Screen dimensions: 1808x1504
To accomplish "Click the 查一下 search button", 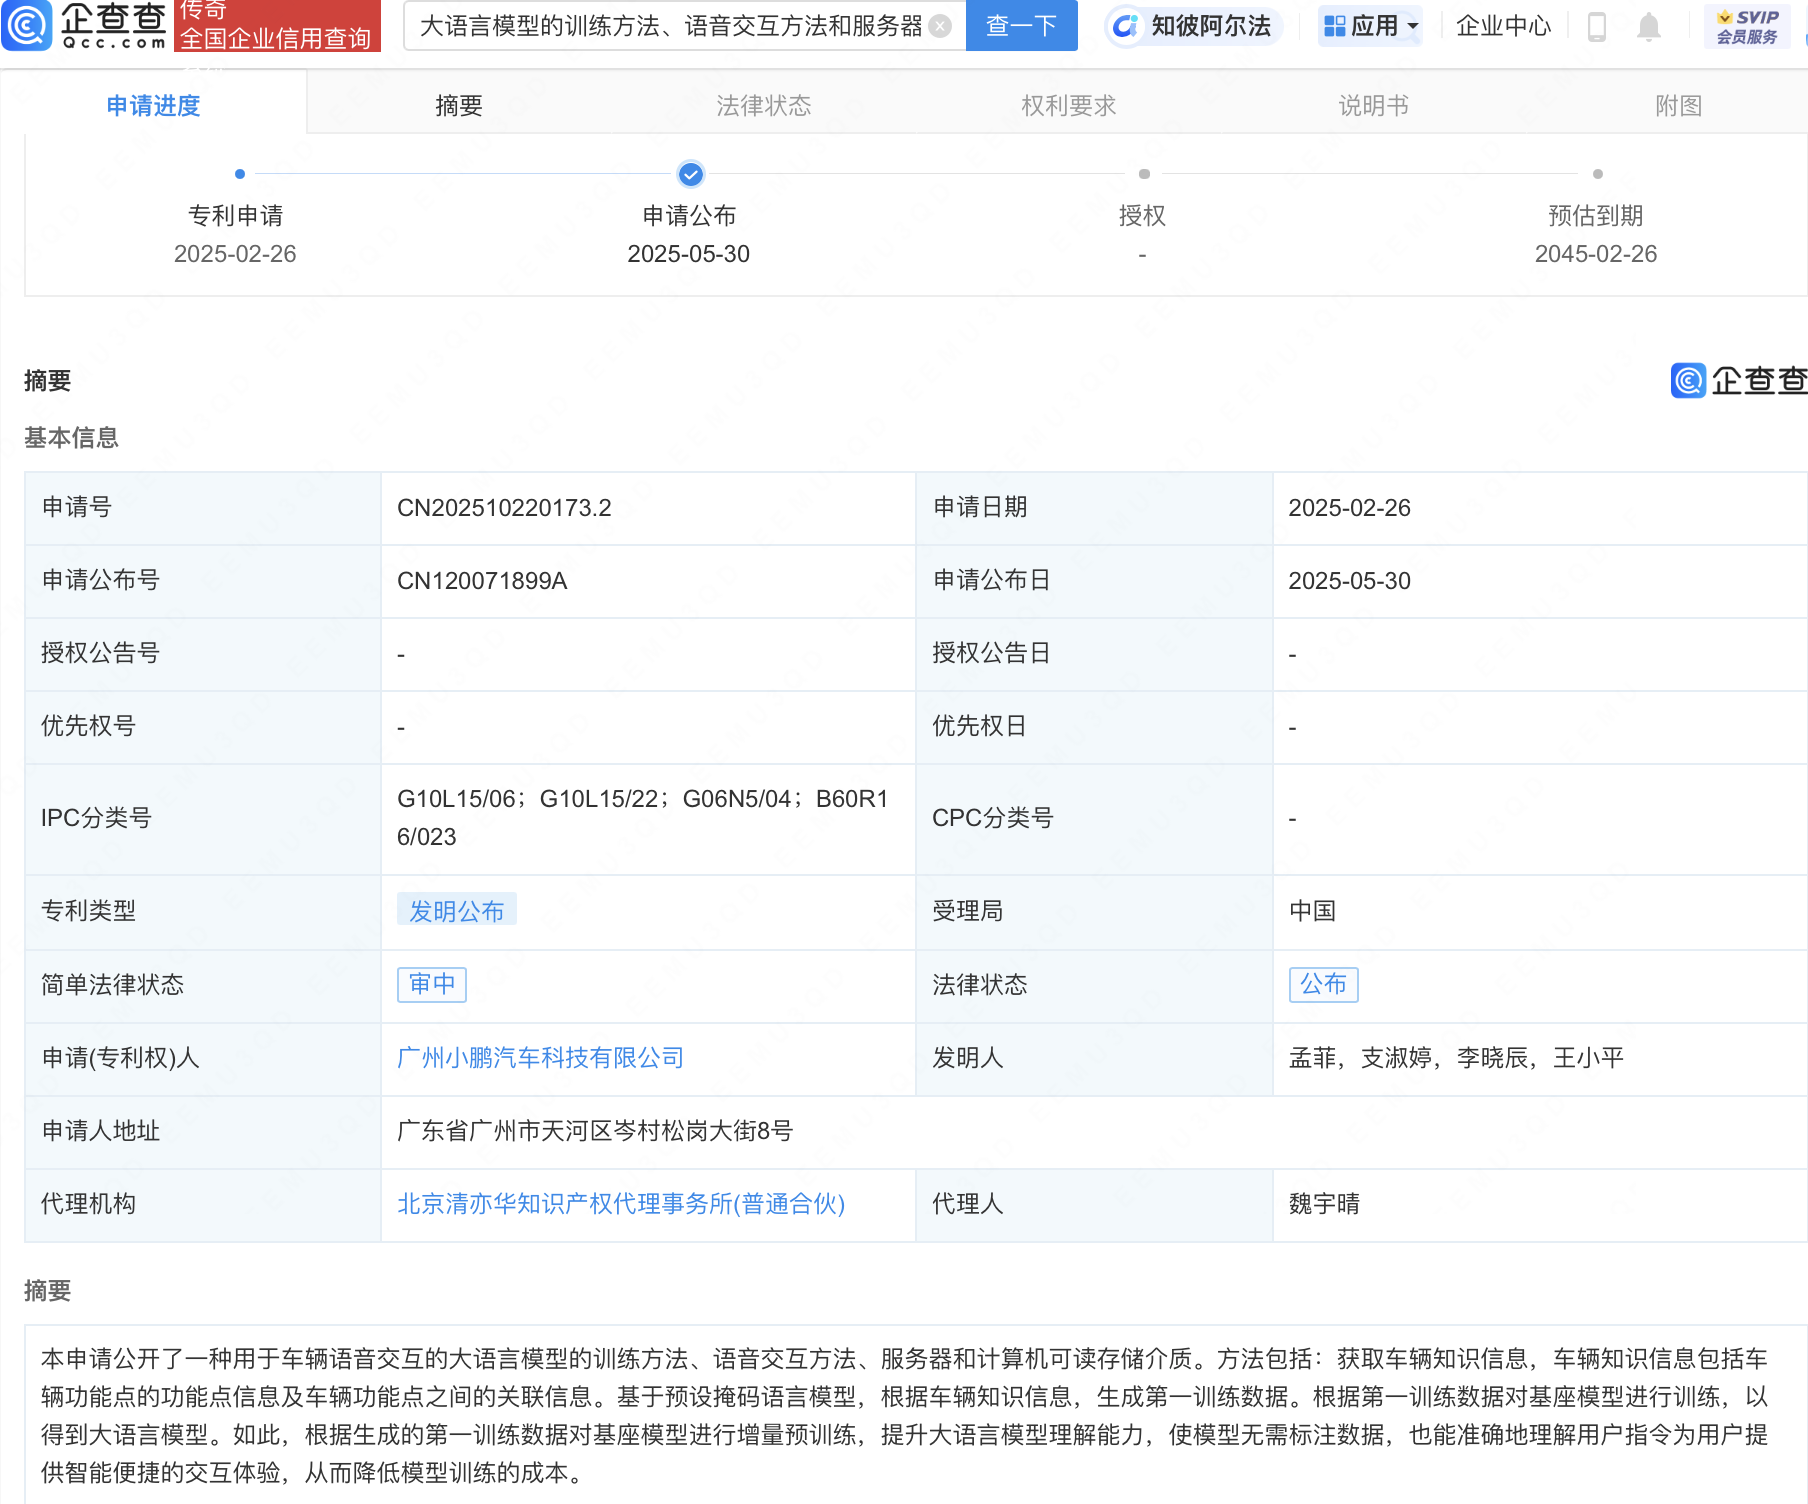I will tap(1021, 25).
